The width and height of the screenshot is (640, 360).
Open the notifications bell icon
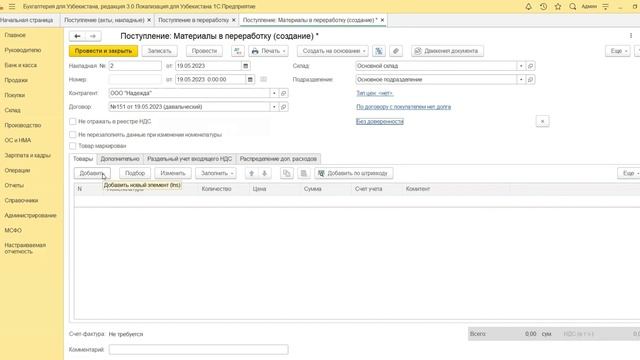point(529,7)
